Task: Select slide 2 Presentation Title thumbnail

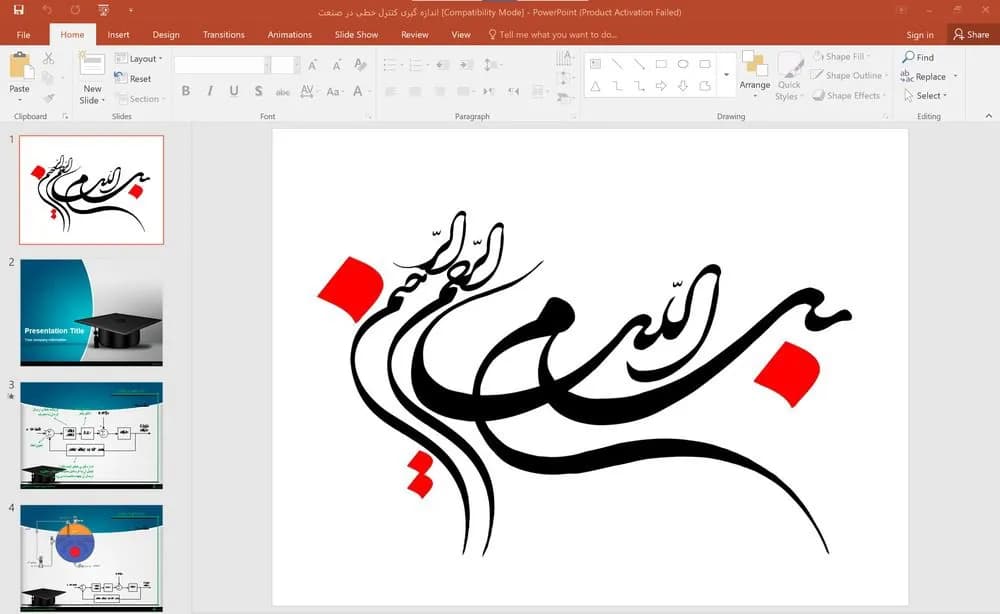Action: click(91, 312)
